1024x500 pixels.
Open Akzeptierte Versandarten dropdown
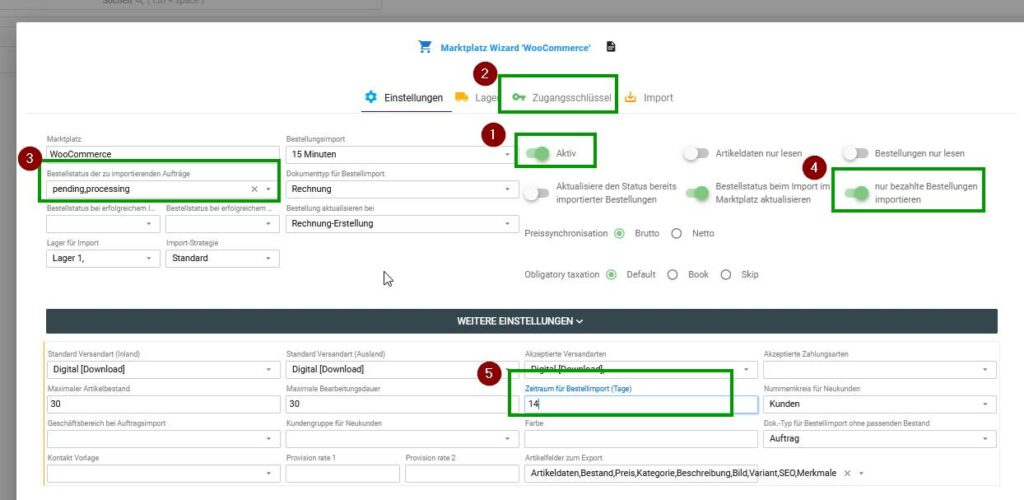click(x=641, y=369)
